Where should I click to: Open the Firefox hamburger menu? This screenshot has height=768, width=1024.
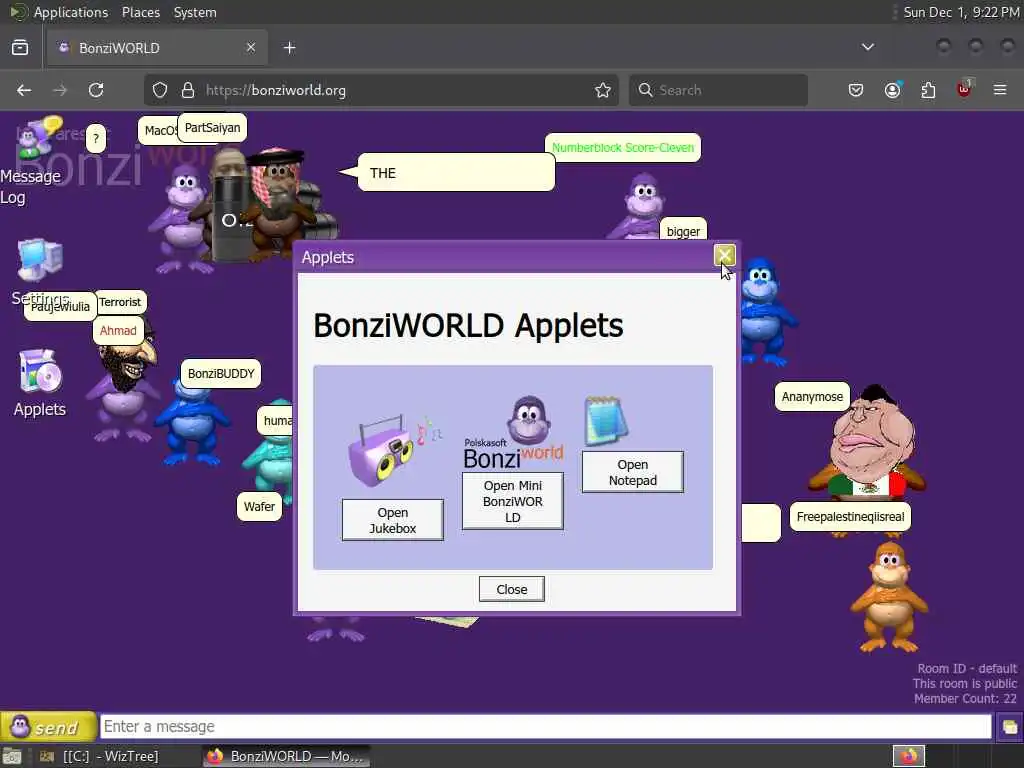point(1000,90)
